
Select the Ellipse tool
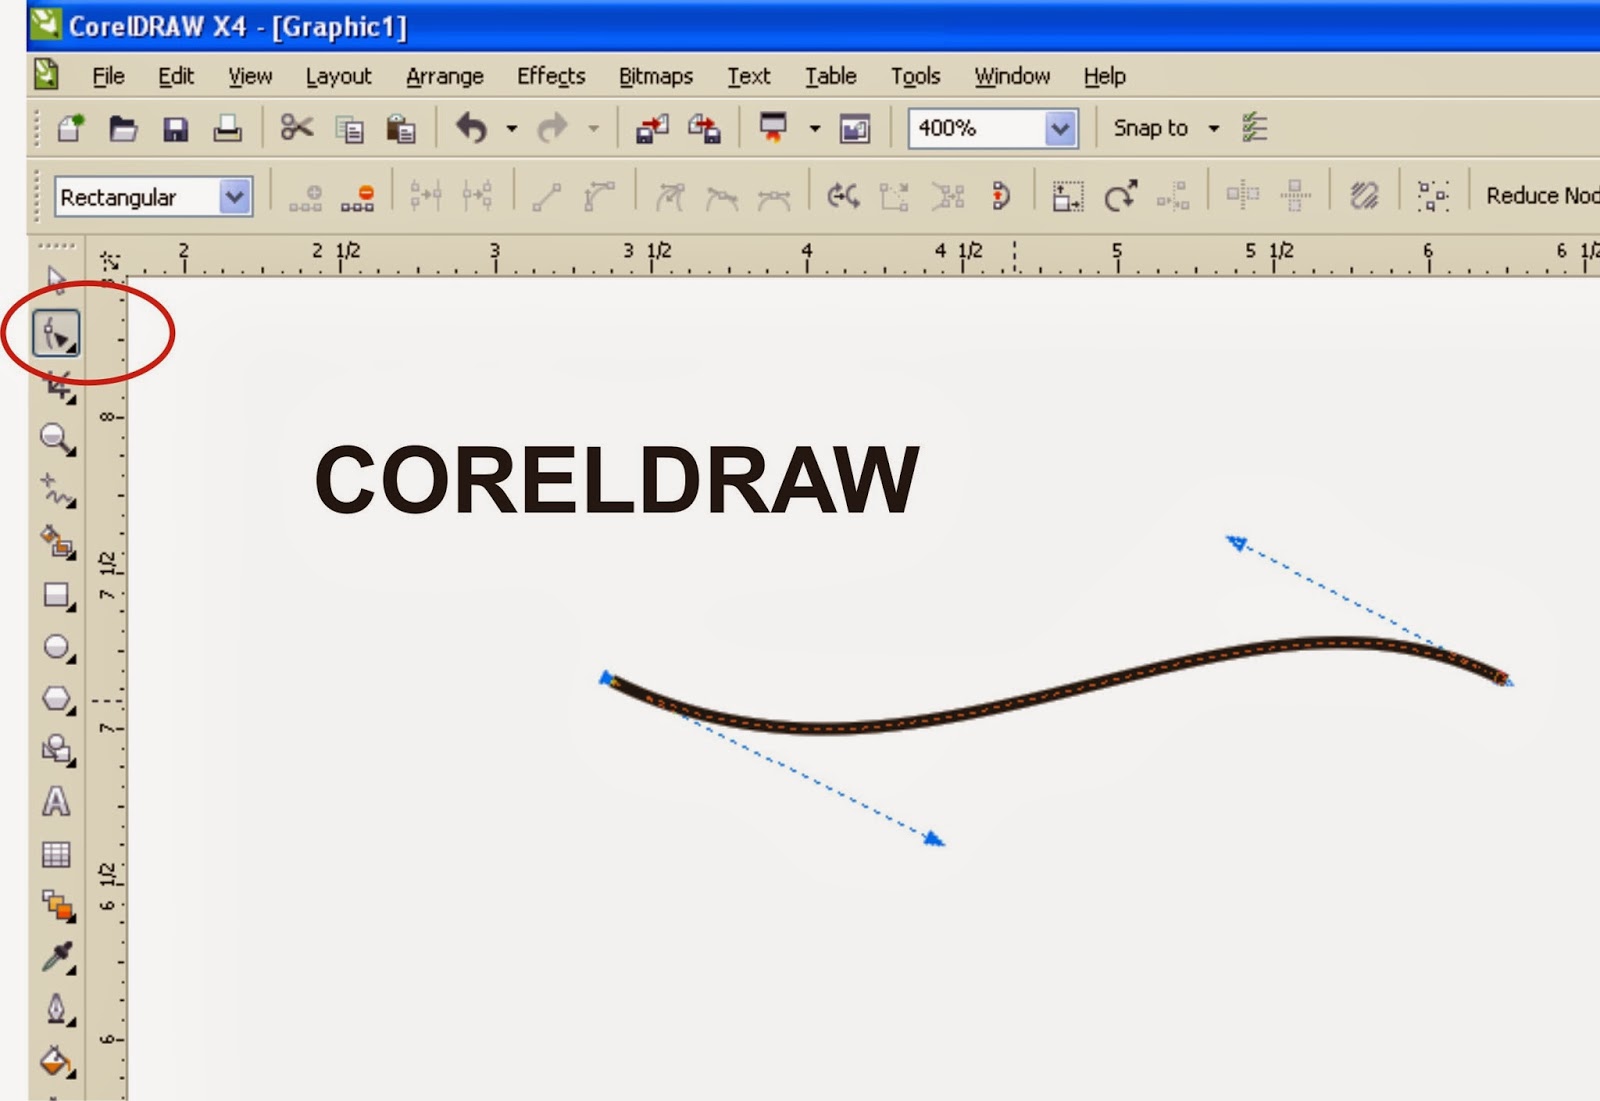(x=57, y=648)
